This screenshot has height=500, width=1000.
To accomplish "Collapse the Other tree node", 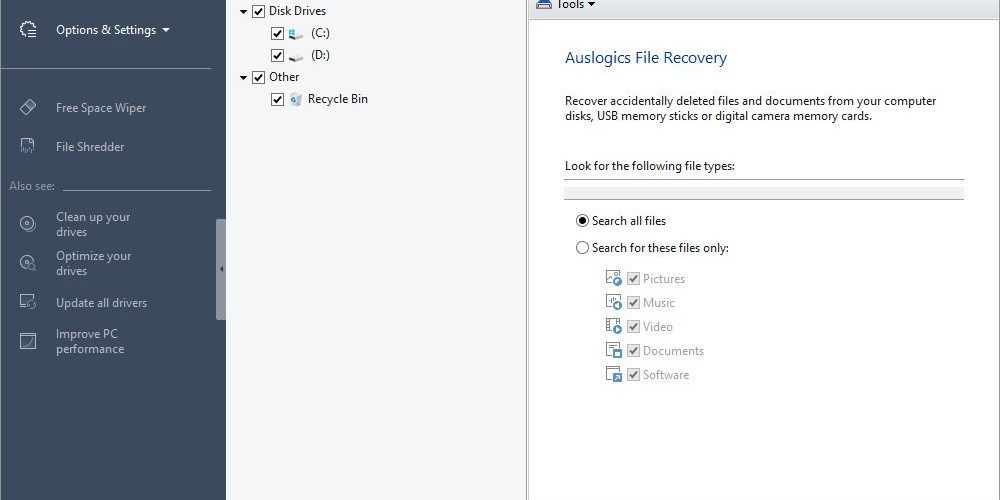I will click(x=243, y=77).
